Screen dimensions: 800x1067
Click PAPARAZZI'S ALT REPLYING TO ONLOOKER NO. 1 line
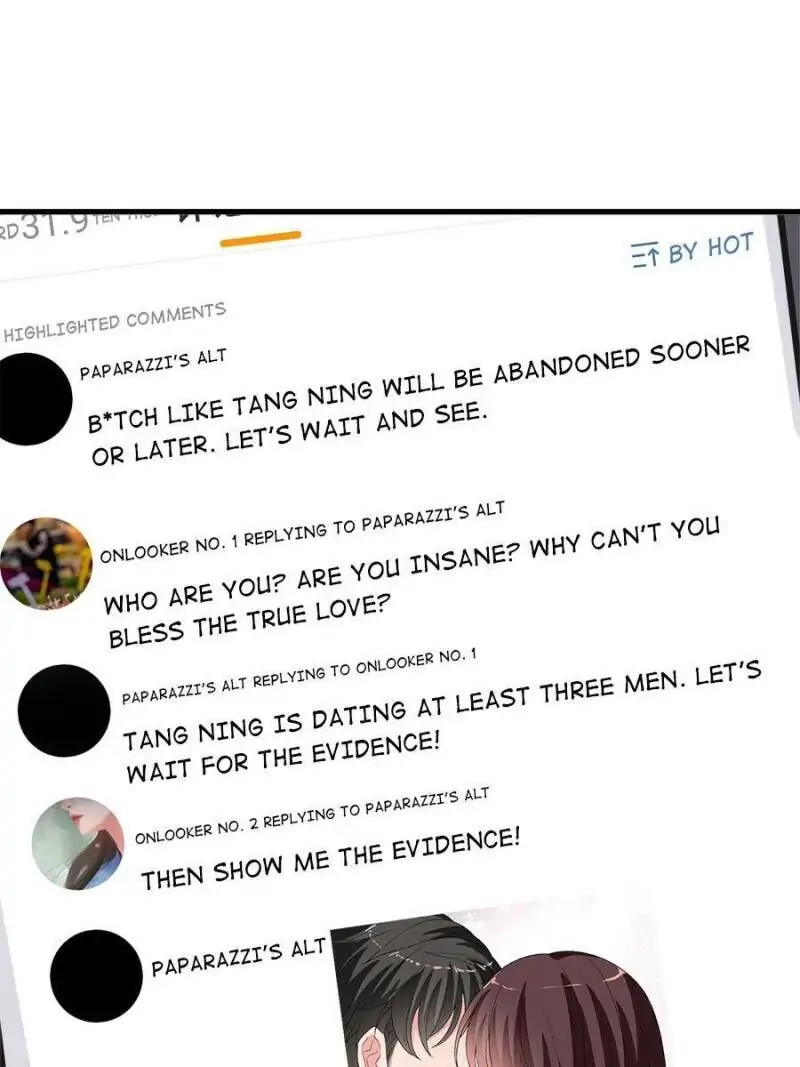click(299, 676)
